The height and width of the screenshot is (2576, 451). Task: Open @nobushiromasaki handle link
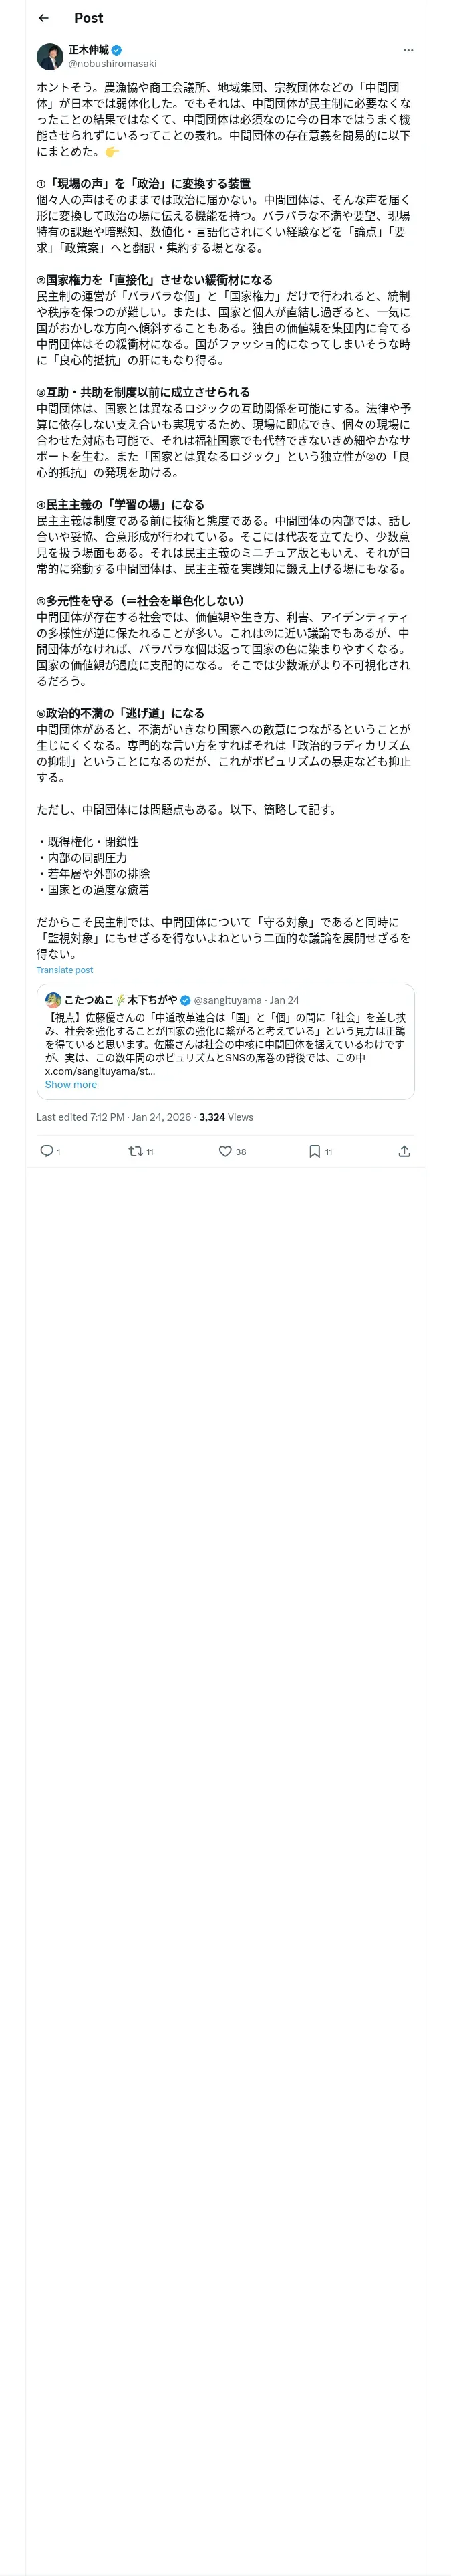click(x=112, y=63)
